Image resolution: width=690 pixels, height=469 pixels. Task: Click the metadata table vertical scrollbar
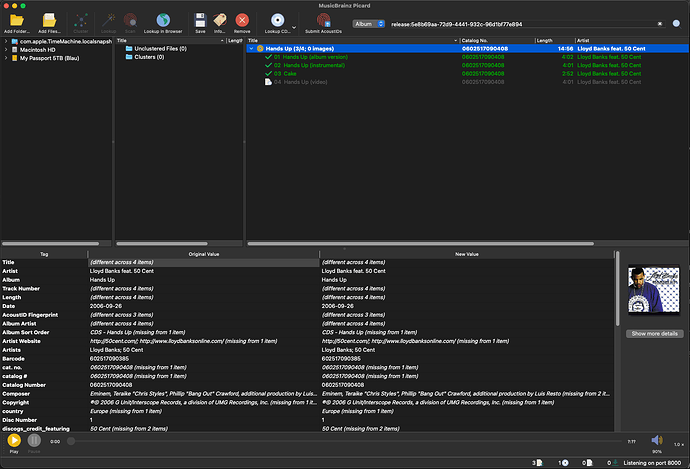coord(617,288)
